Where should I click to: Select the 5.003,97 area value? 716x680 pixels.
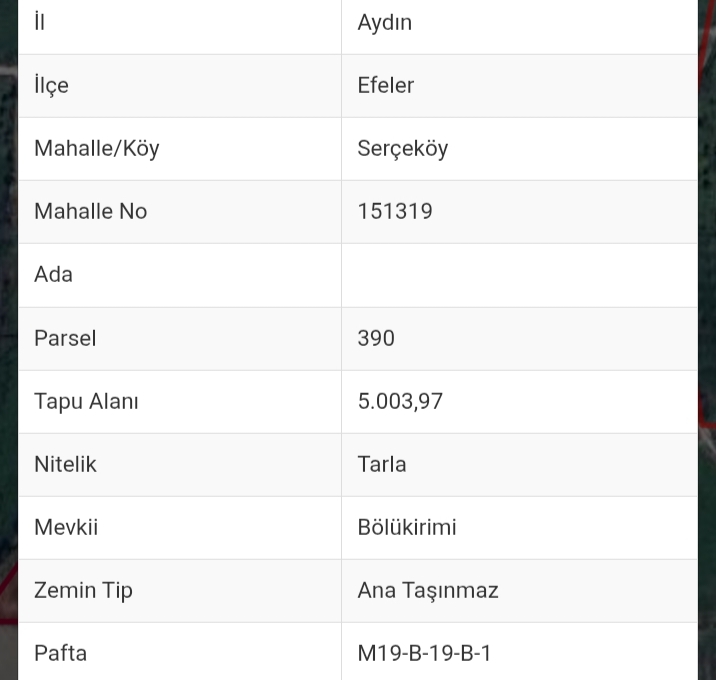pos(400,401)
